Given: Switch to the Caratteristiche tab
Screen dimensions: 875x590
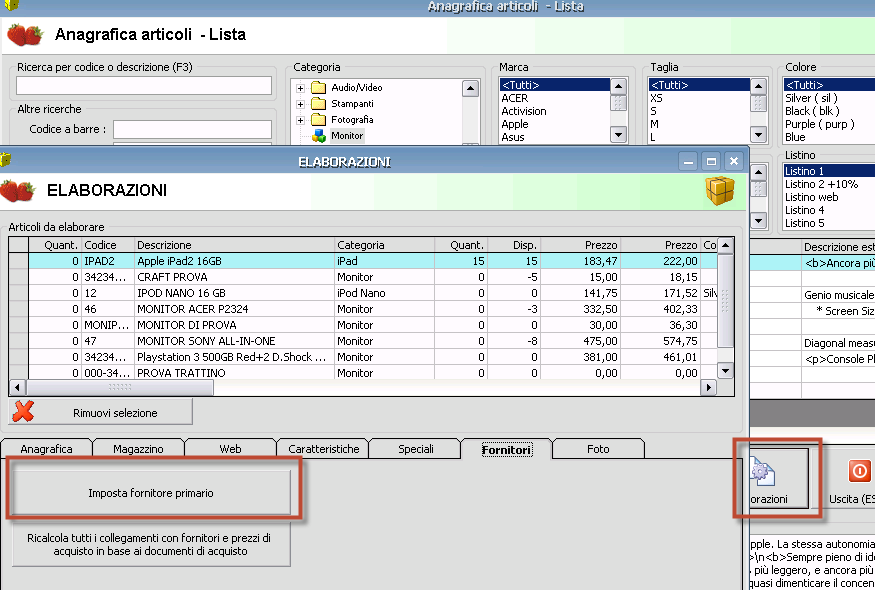Looking at the screenshot, I should [323, 449].
